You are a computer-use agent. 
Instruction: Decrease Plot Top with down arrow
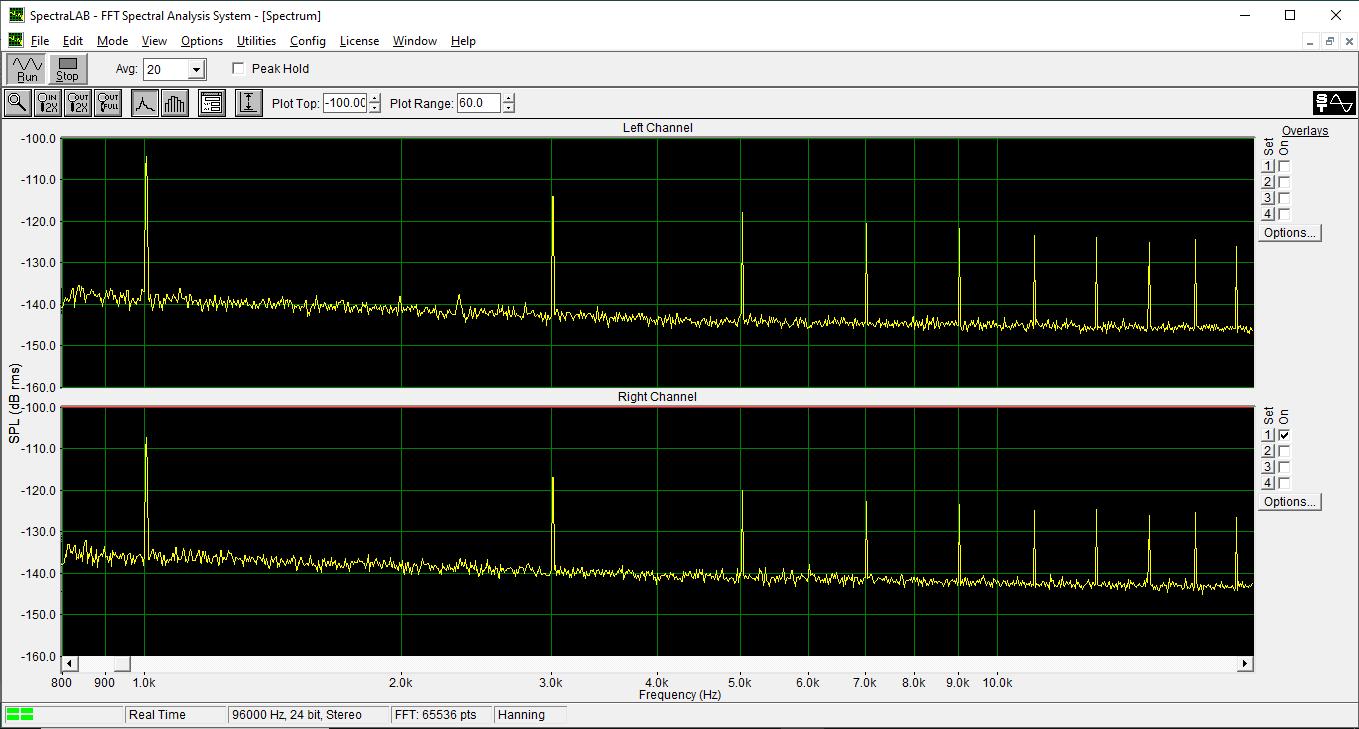click(x=374, y=108)
